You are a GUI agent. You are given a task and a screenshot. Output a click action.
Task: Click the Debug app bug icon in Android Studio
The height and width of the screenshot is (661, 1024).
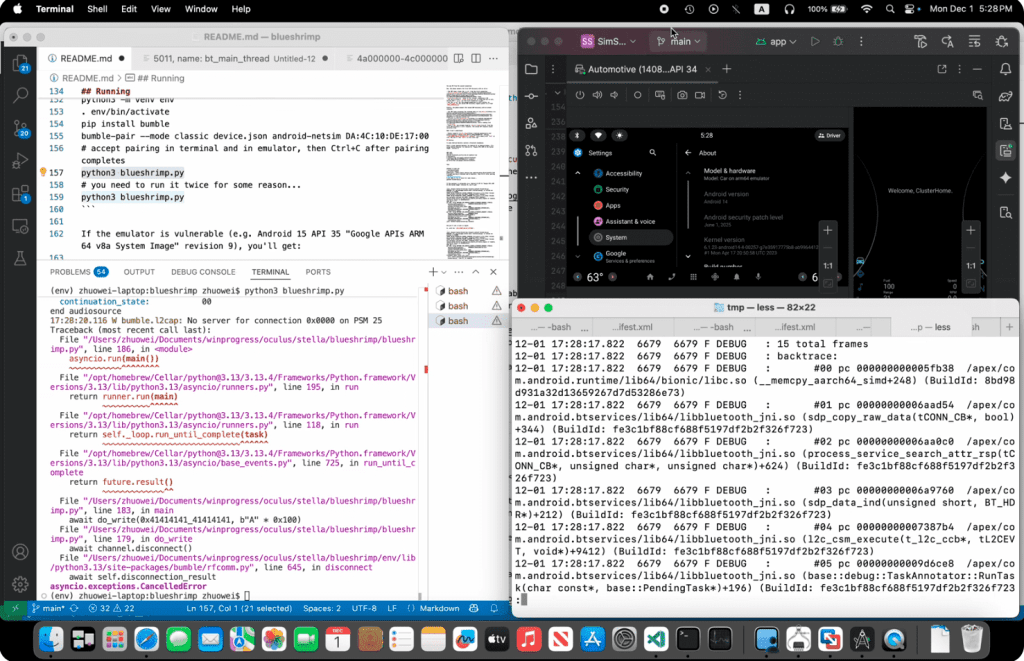click(839, 41)
